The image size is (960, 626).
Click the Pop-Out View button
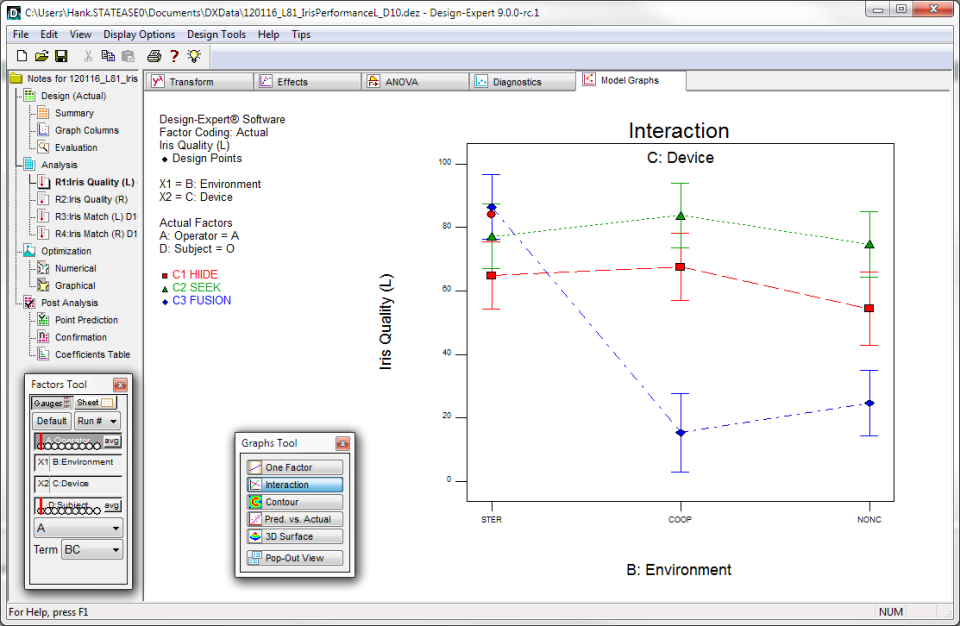(294, 558)
